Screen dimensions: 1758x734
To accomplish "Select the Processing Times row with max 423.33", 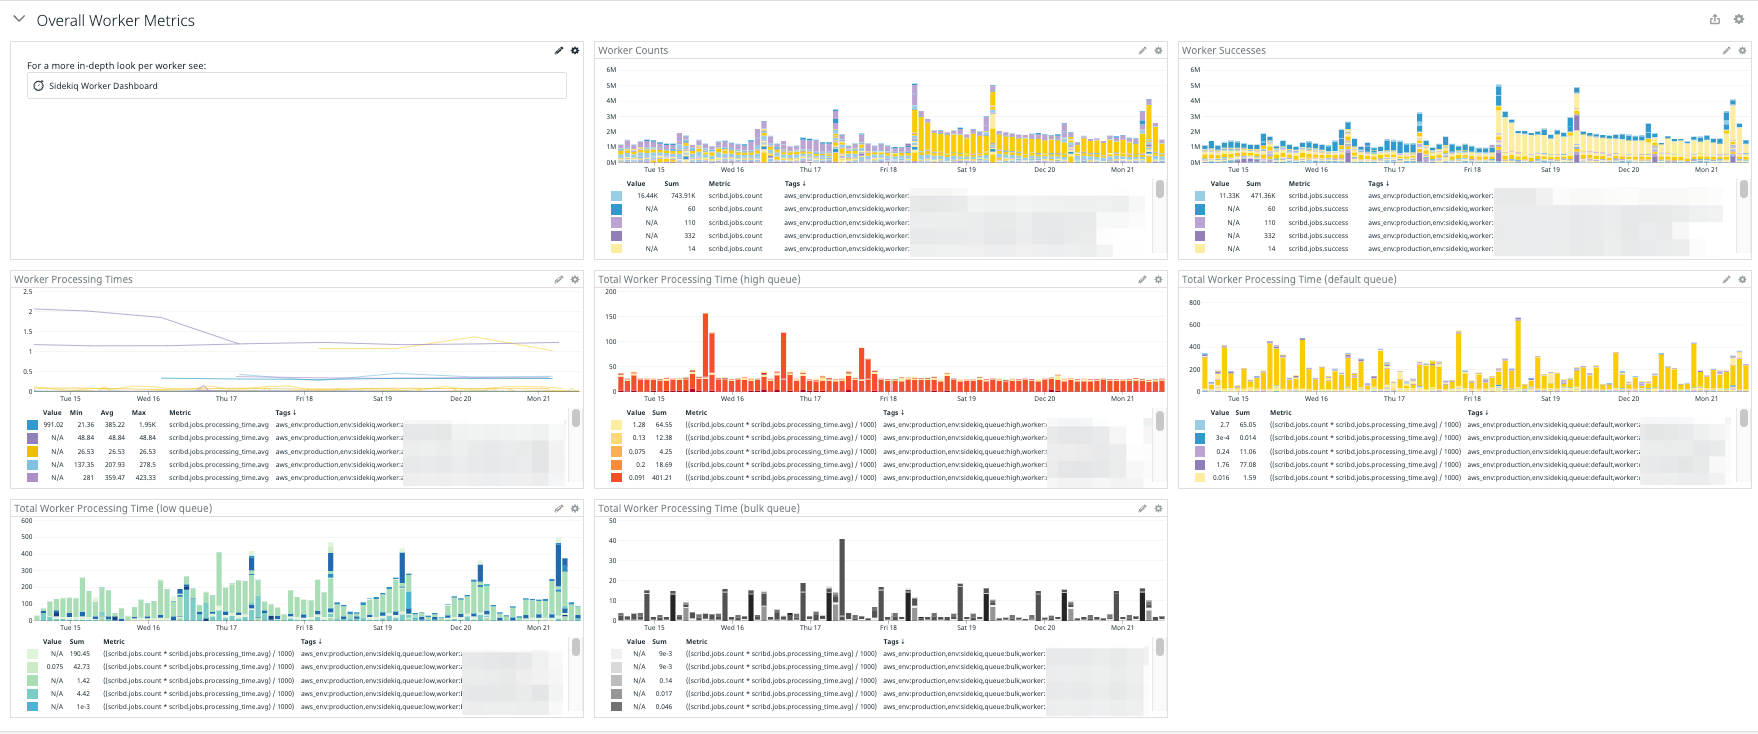I will pos(297,477).
